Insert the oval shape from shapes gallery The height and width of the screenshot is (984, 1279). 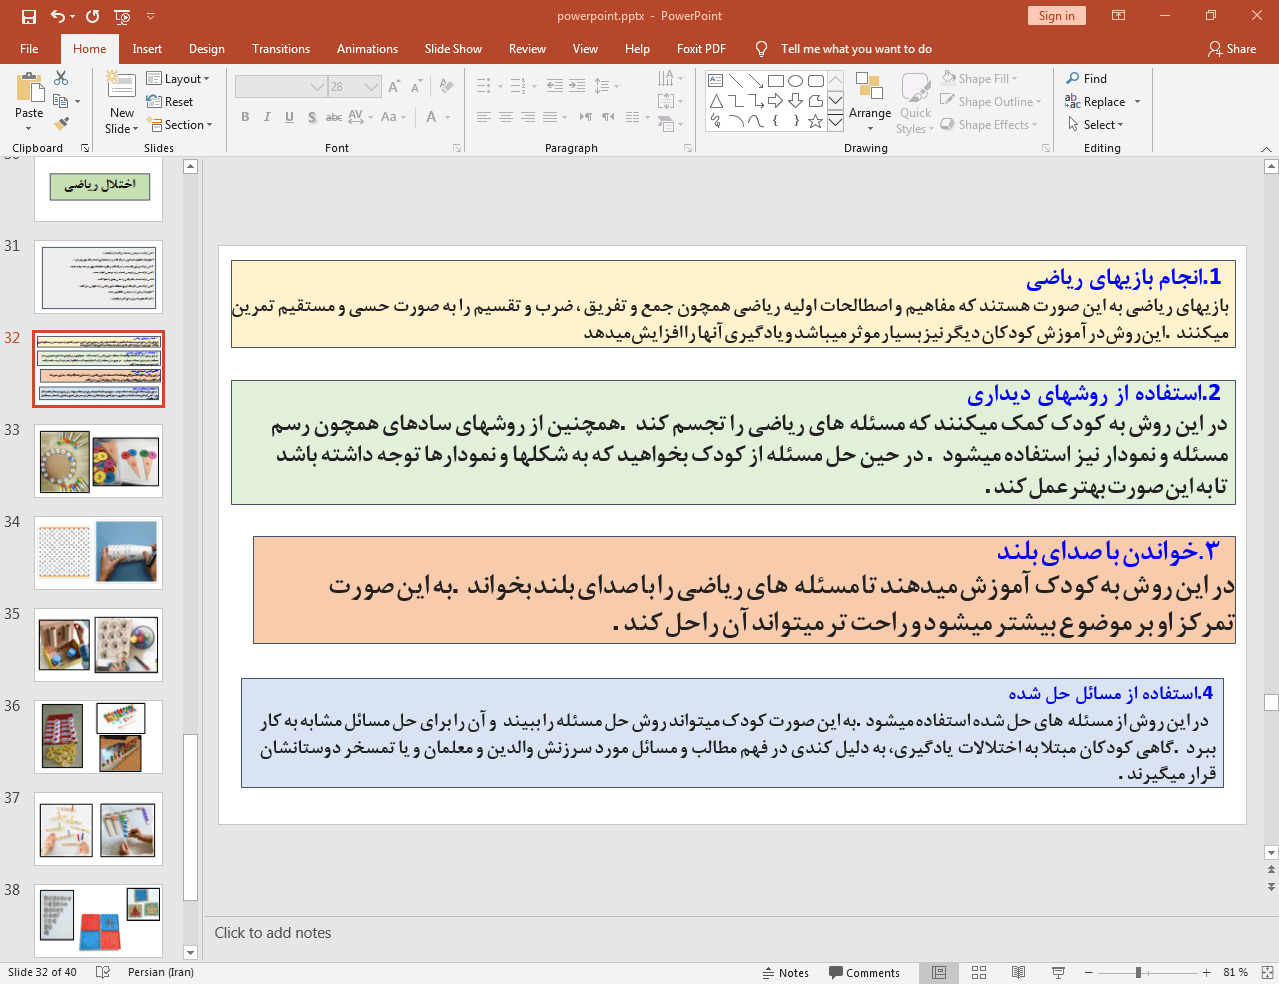pos(795,81)
